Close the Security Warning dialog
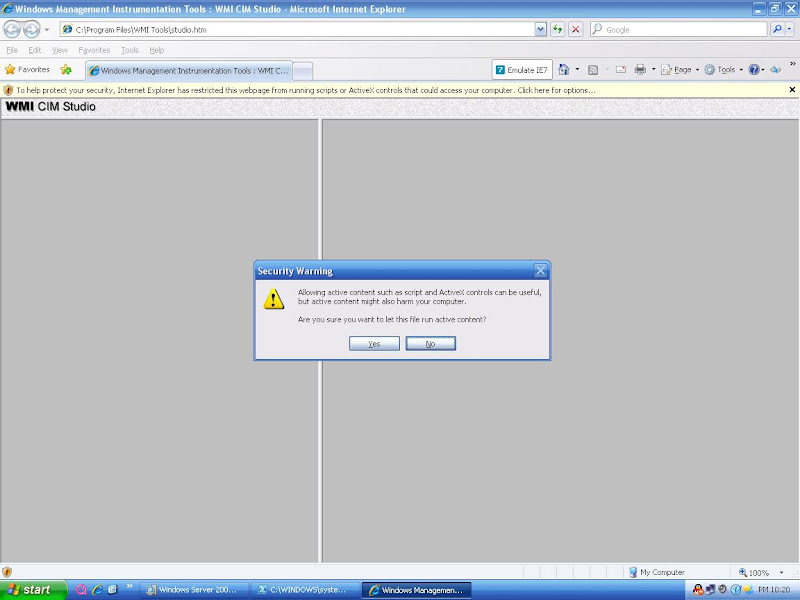This screenshot has width=800, height=600. (540, 270)
